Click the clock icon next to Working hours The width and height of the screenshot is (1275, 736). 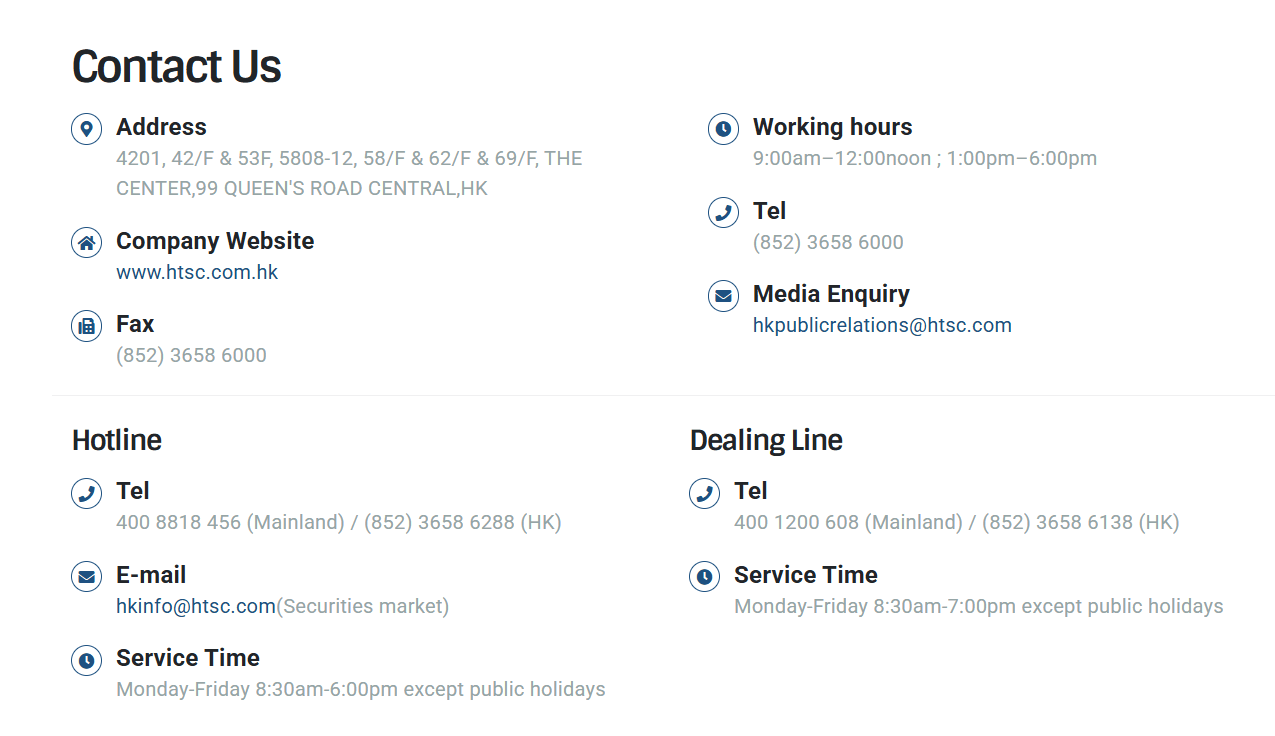pos(724,129)
